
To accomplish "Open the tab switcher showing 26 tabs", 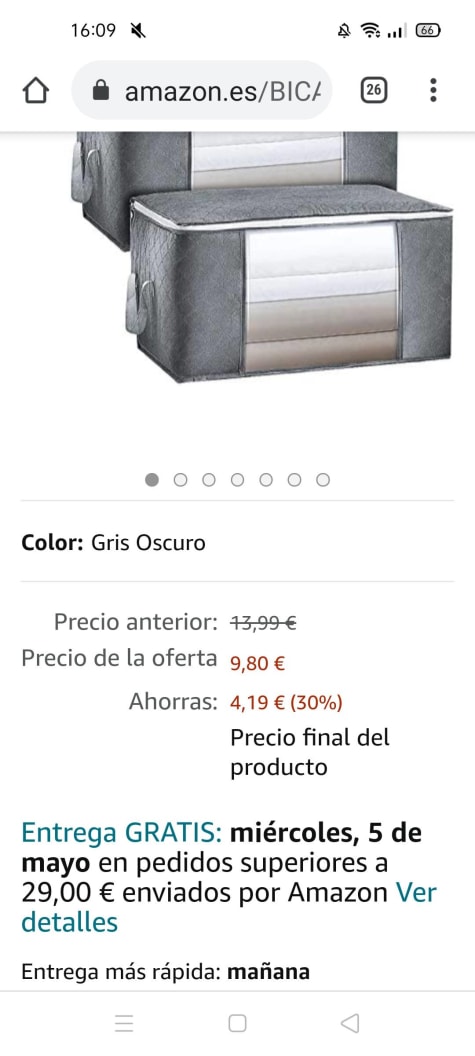I will pos(374,90).
